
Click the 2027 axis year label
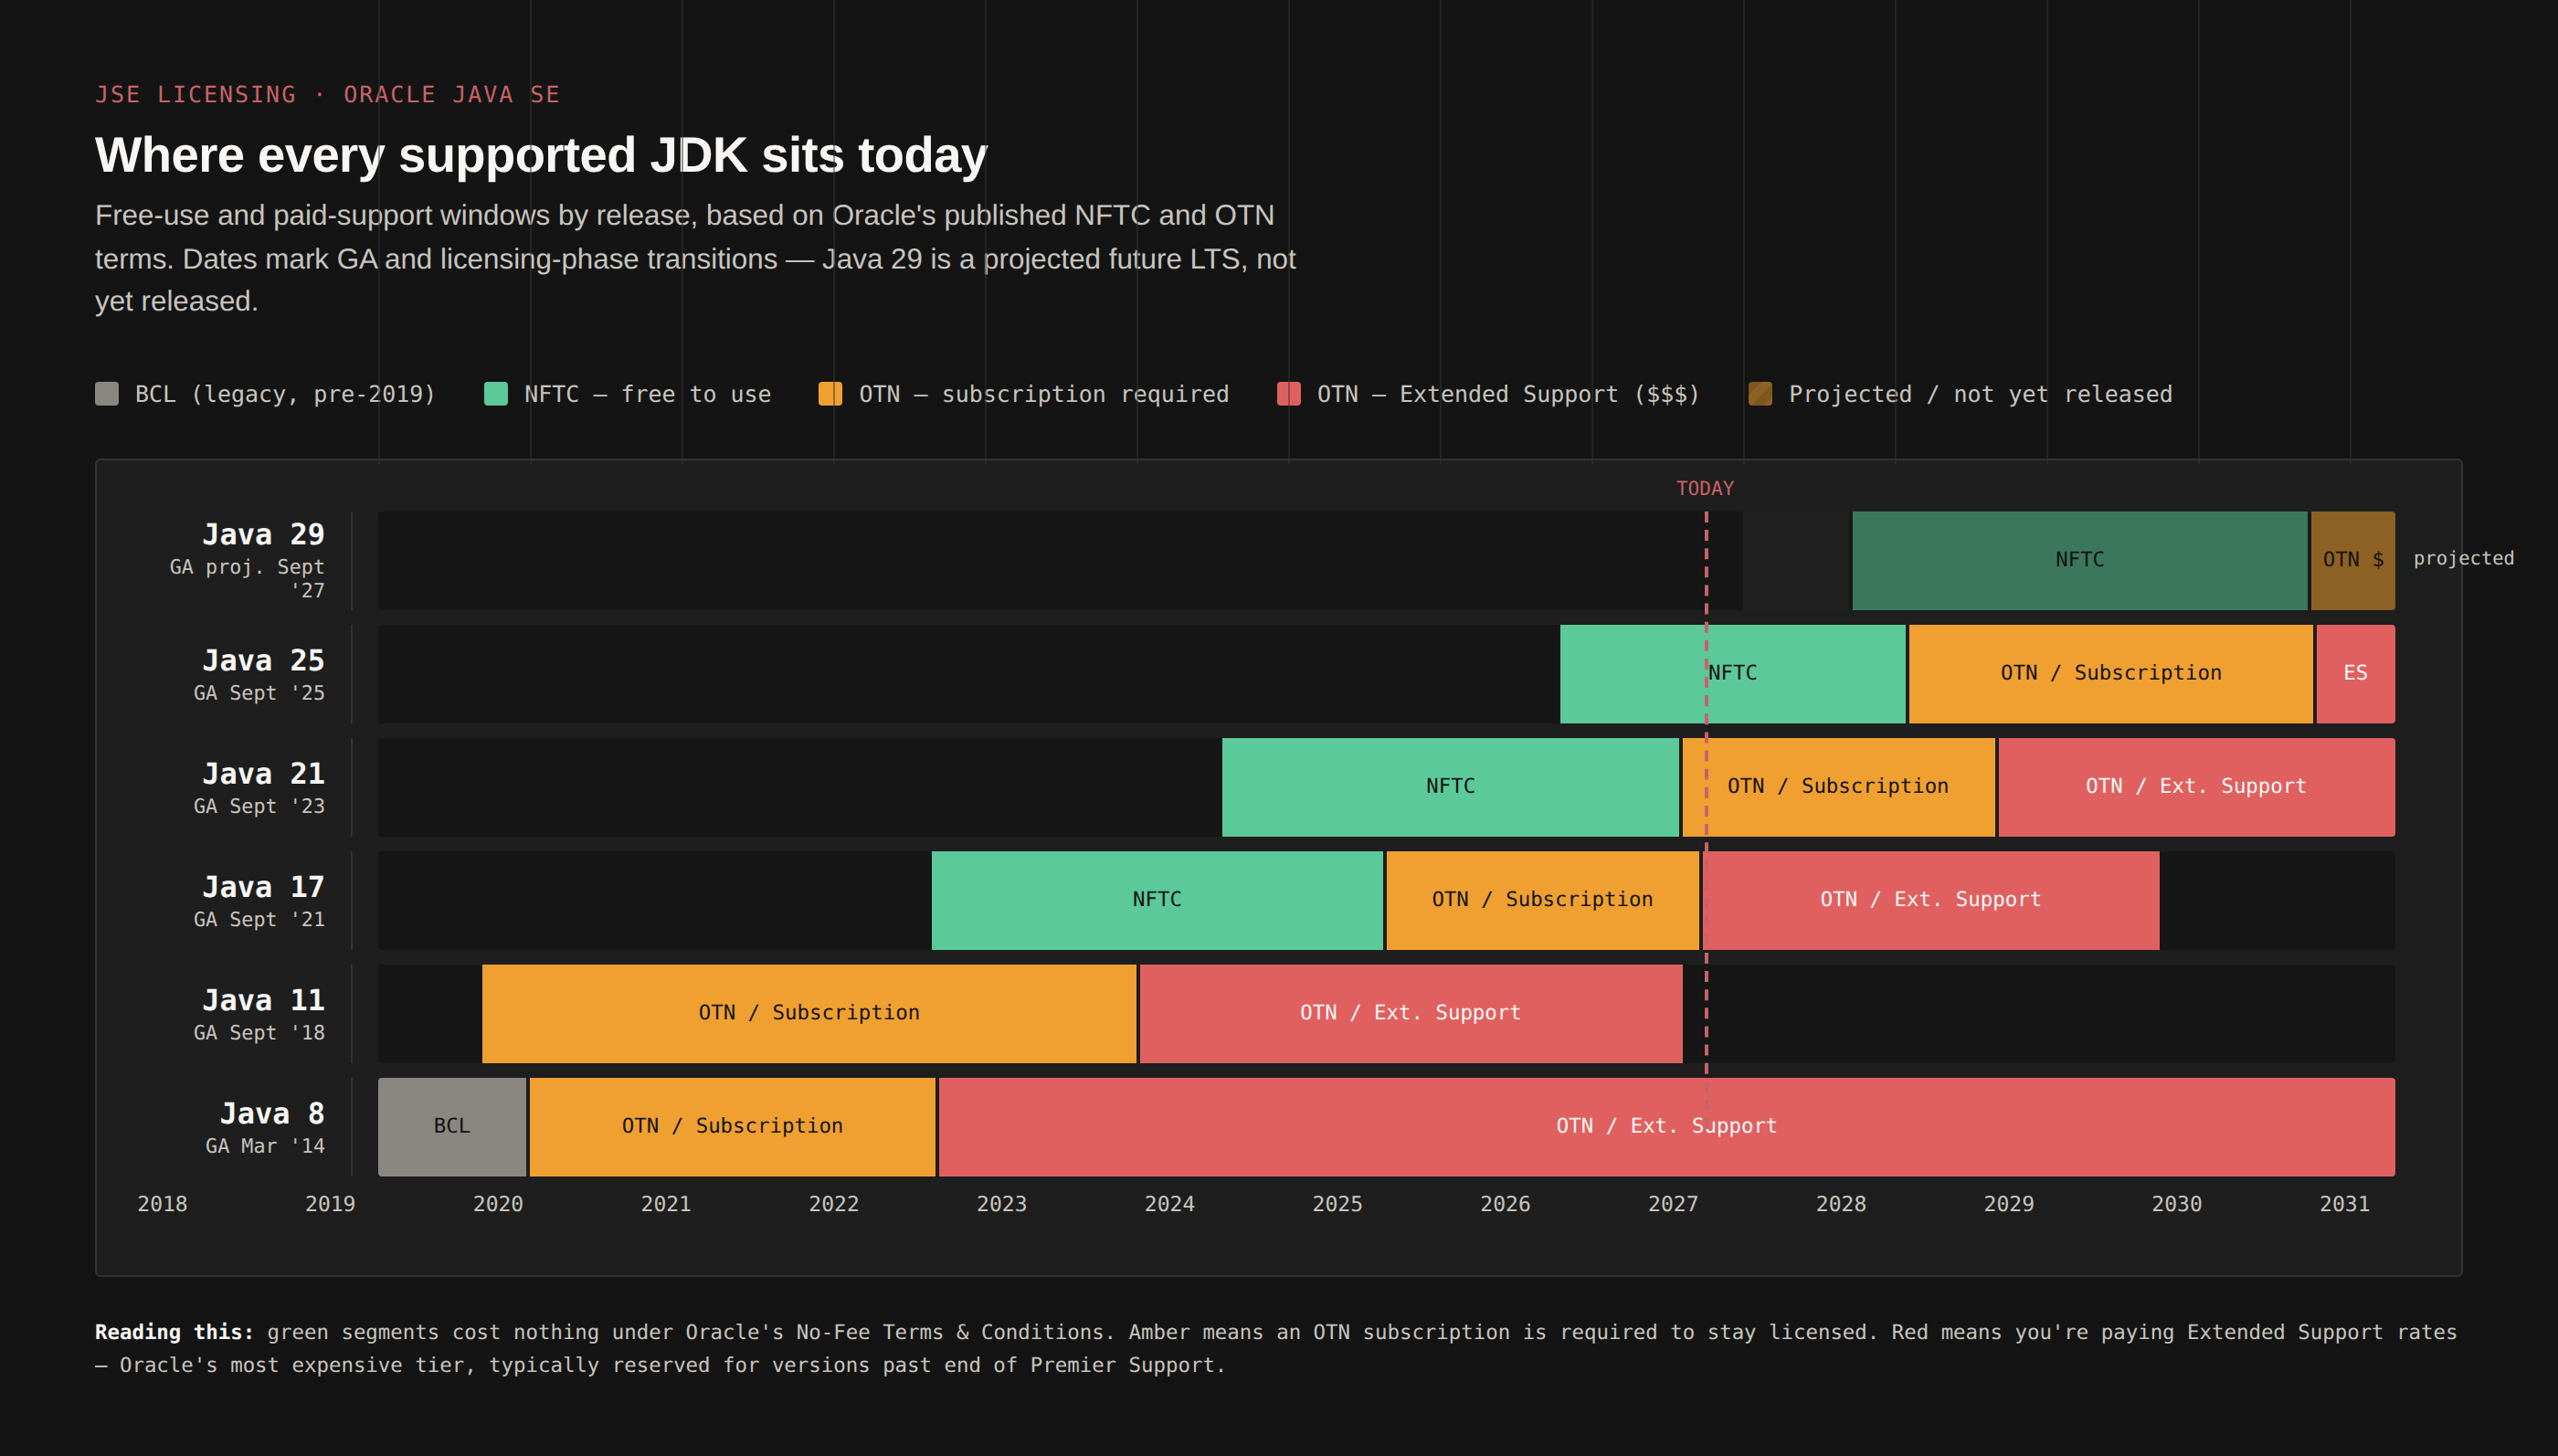pyautogui.click(x=1673, y=1204)
